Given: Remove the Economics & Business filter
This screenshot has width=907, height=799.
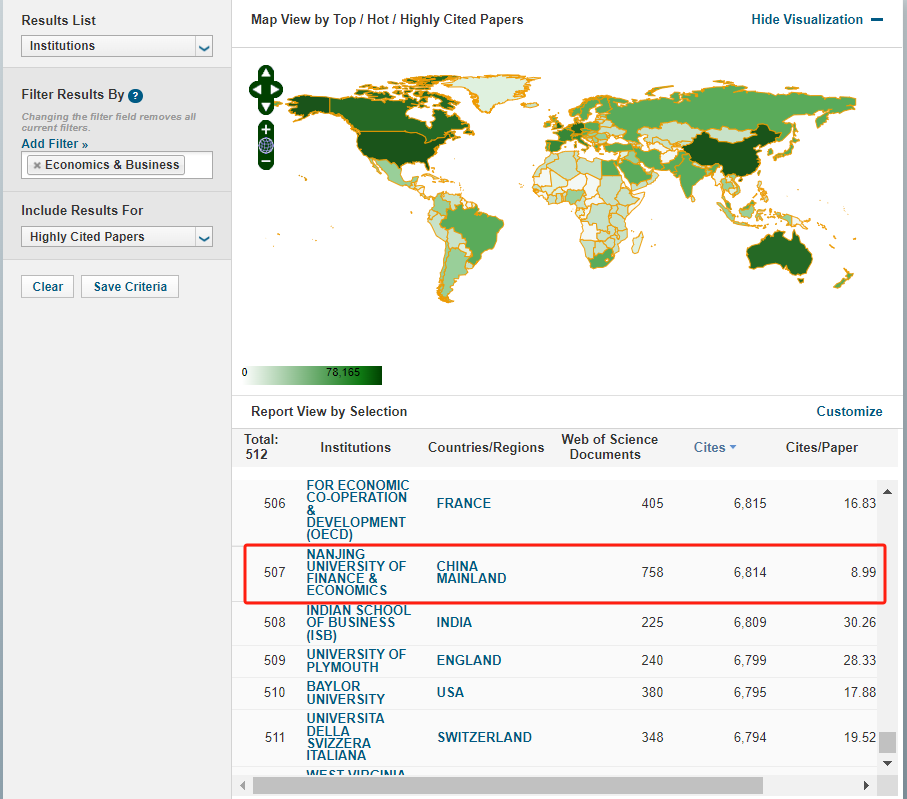Looking at the screenshot, I should [x=37, y=165].
